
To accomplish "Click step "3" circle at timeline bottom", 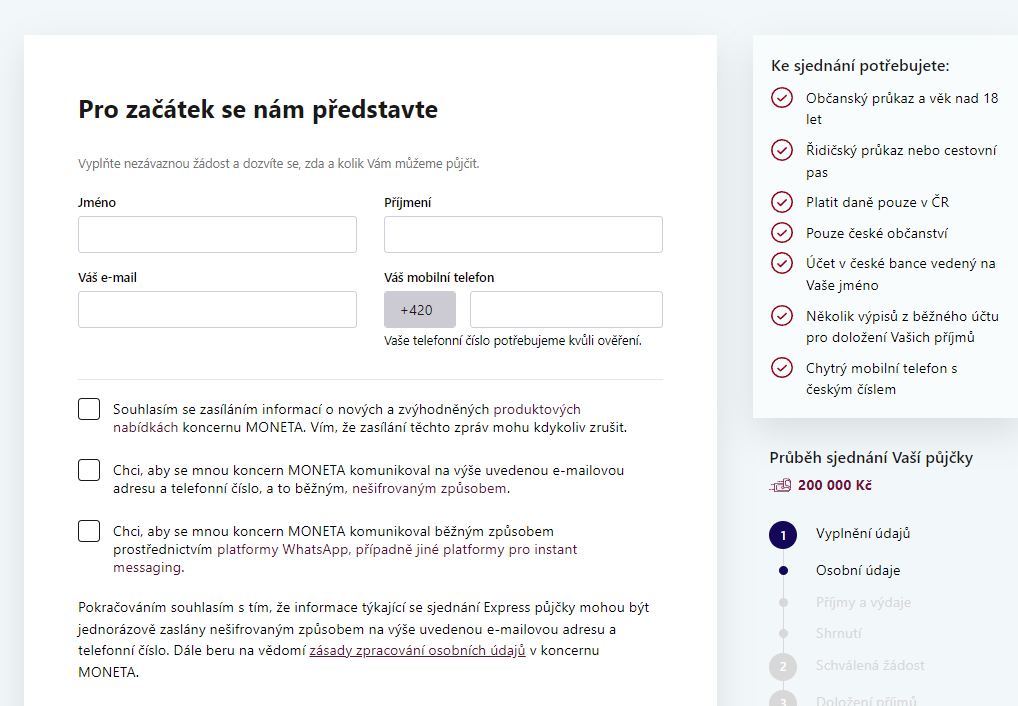I will tap(783, 698).
